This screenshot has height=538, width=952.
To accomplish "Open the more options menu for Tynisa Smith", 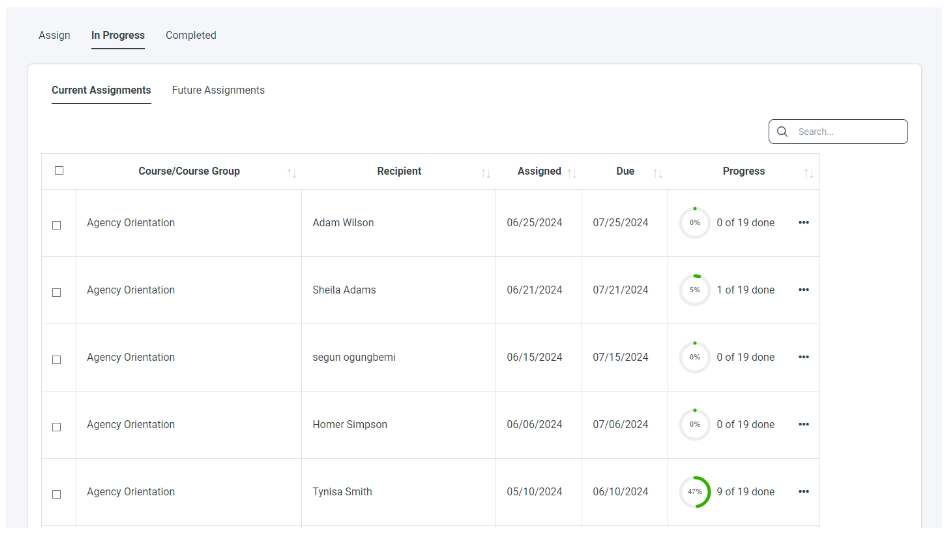I will click(x=803, y=492).
